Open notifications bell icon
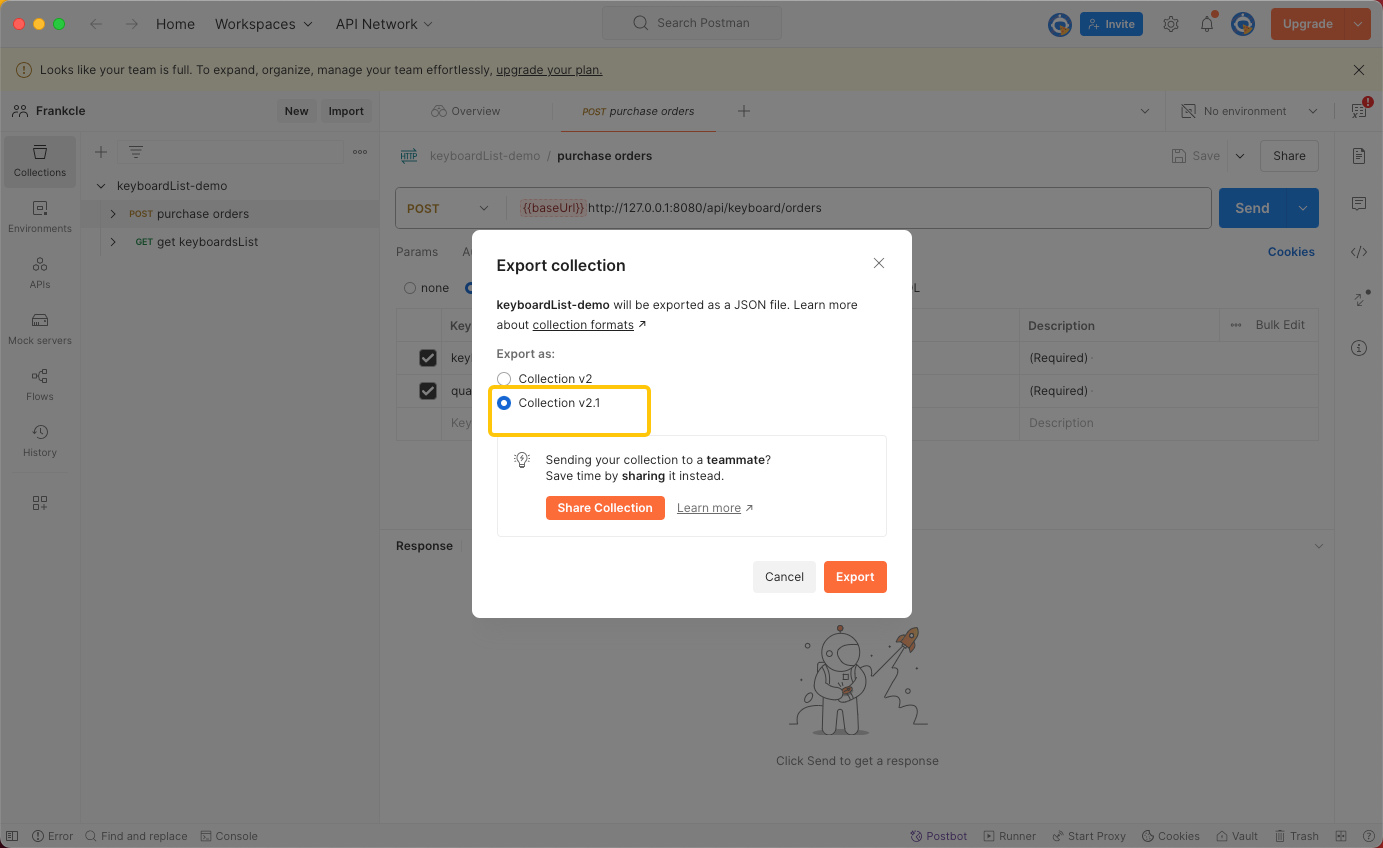Viewport: 1383px width, 848px height. pos(1207,24)
